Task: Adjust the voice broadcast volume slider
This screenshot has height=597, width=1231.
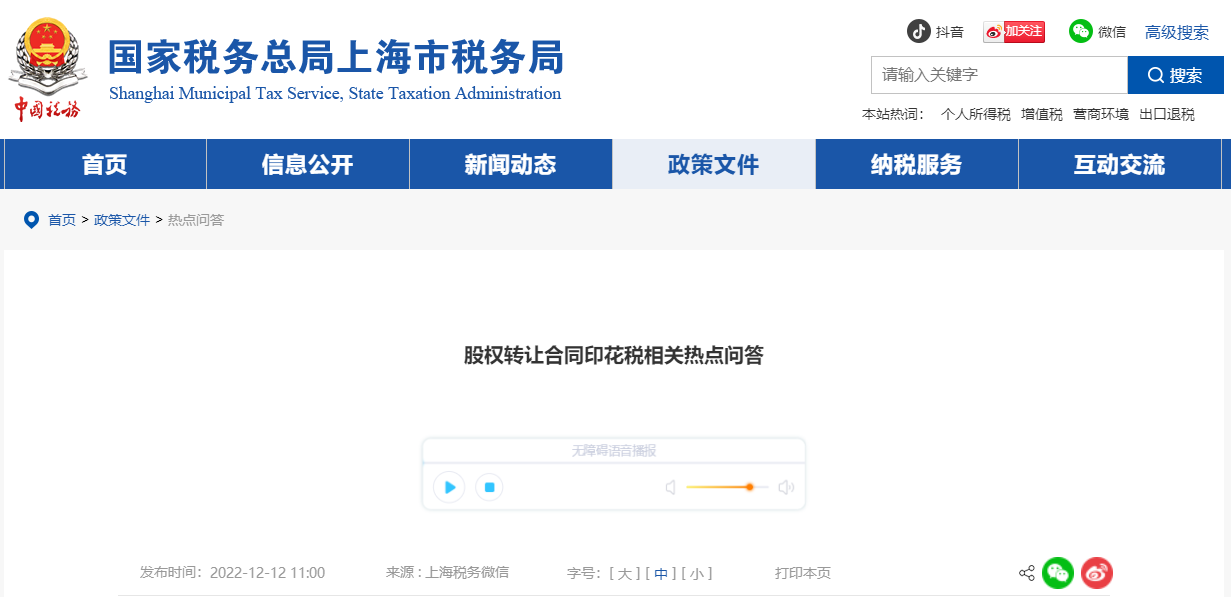Action: tap(749, 487)
